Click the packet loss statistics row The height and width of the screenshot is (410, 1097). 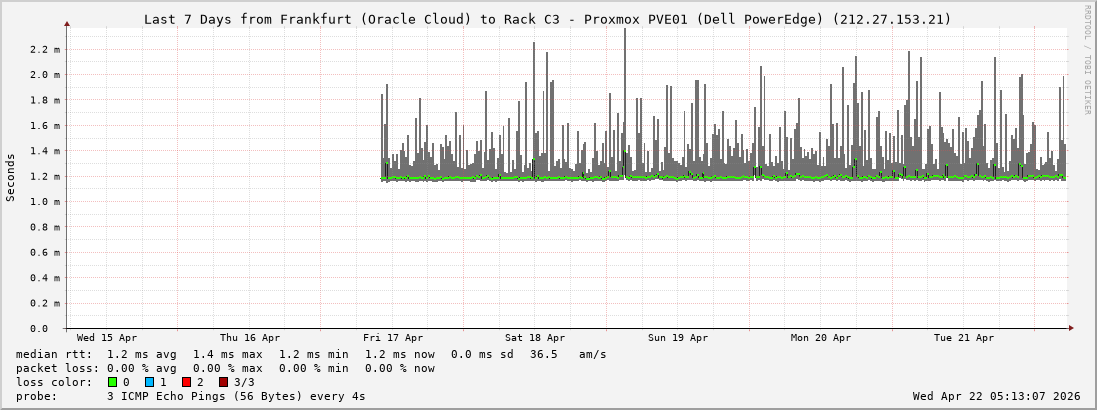point(225,368)
